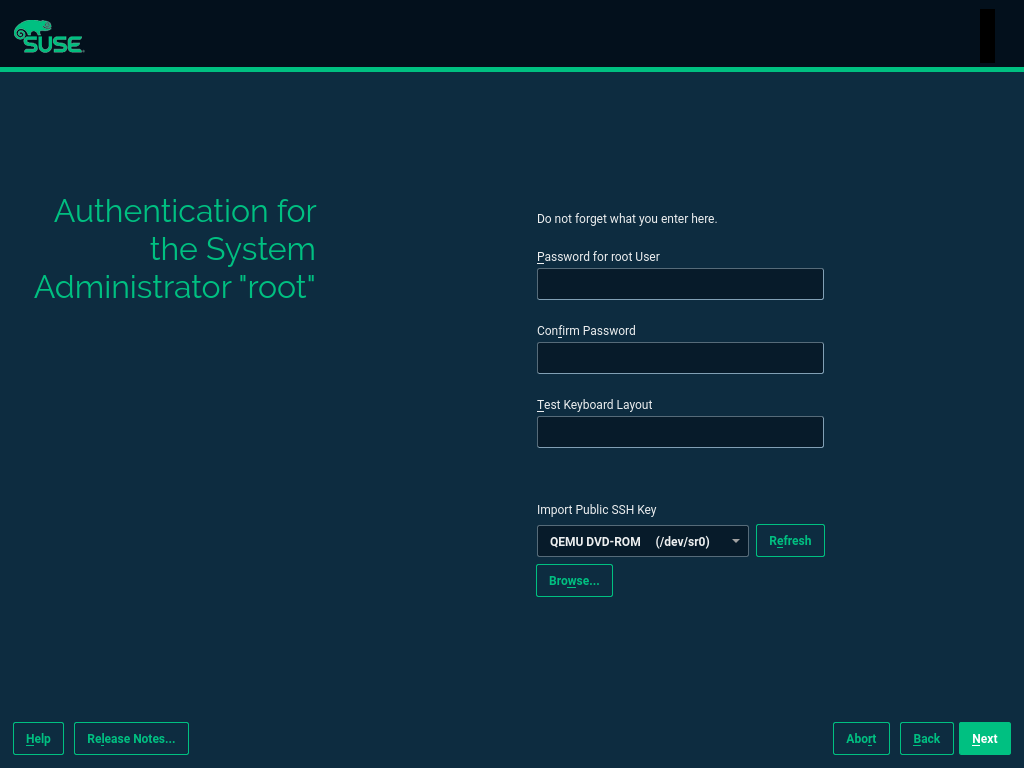Image resolution: width=1024 pixels, height=768 pixels.
Task: Click the "Test Keyboard Layout" label
Action: pos(594,405)
